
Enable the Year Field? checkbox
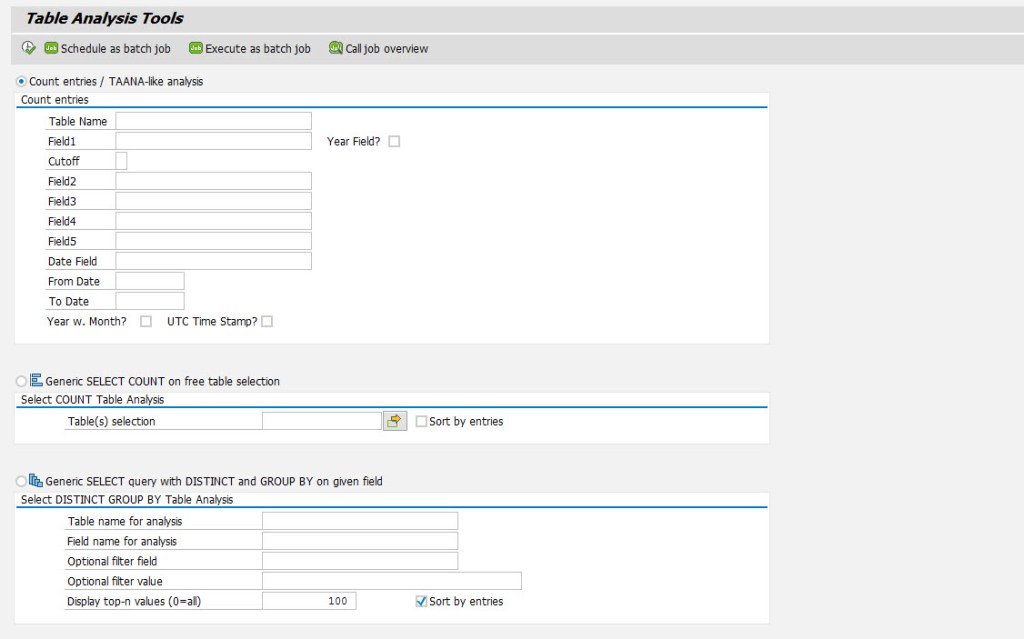click(x=394, y=141)
